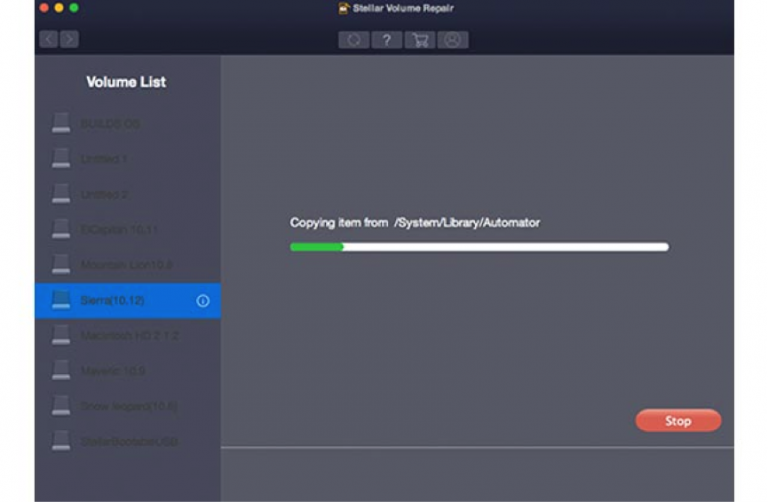Select the Mountain Lion10.8 volume label
The width and height of the screenshot is (768, 502).
126,265
